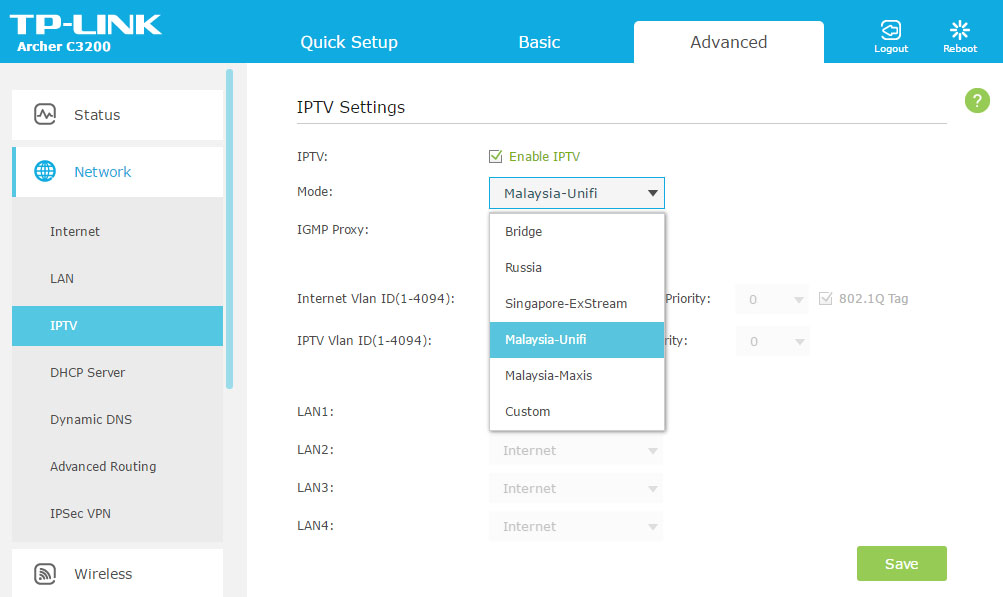Choose Bridge from the mode list
Screen dimensions: 1003x597
tap(576, 232)
